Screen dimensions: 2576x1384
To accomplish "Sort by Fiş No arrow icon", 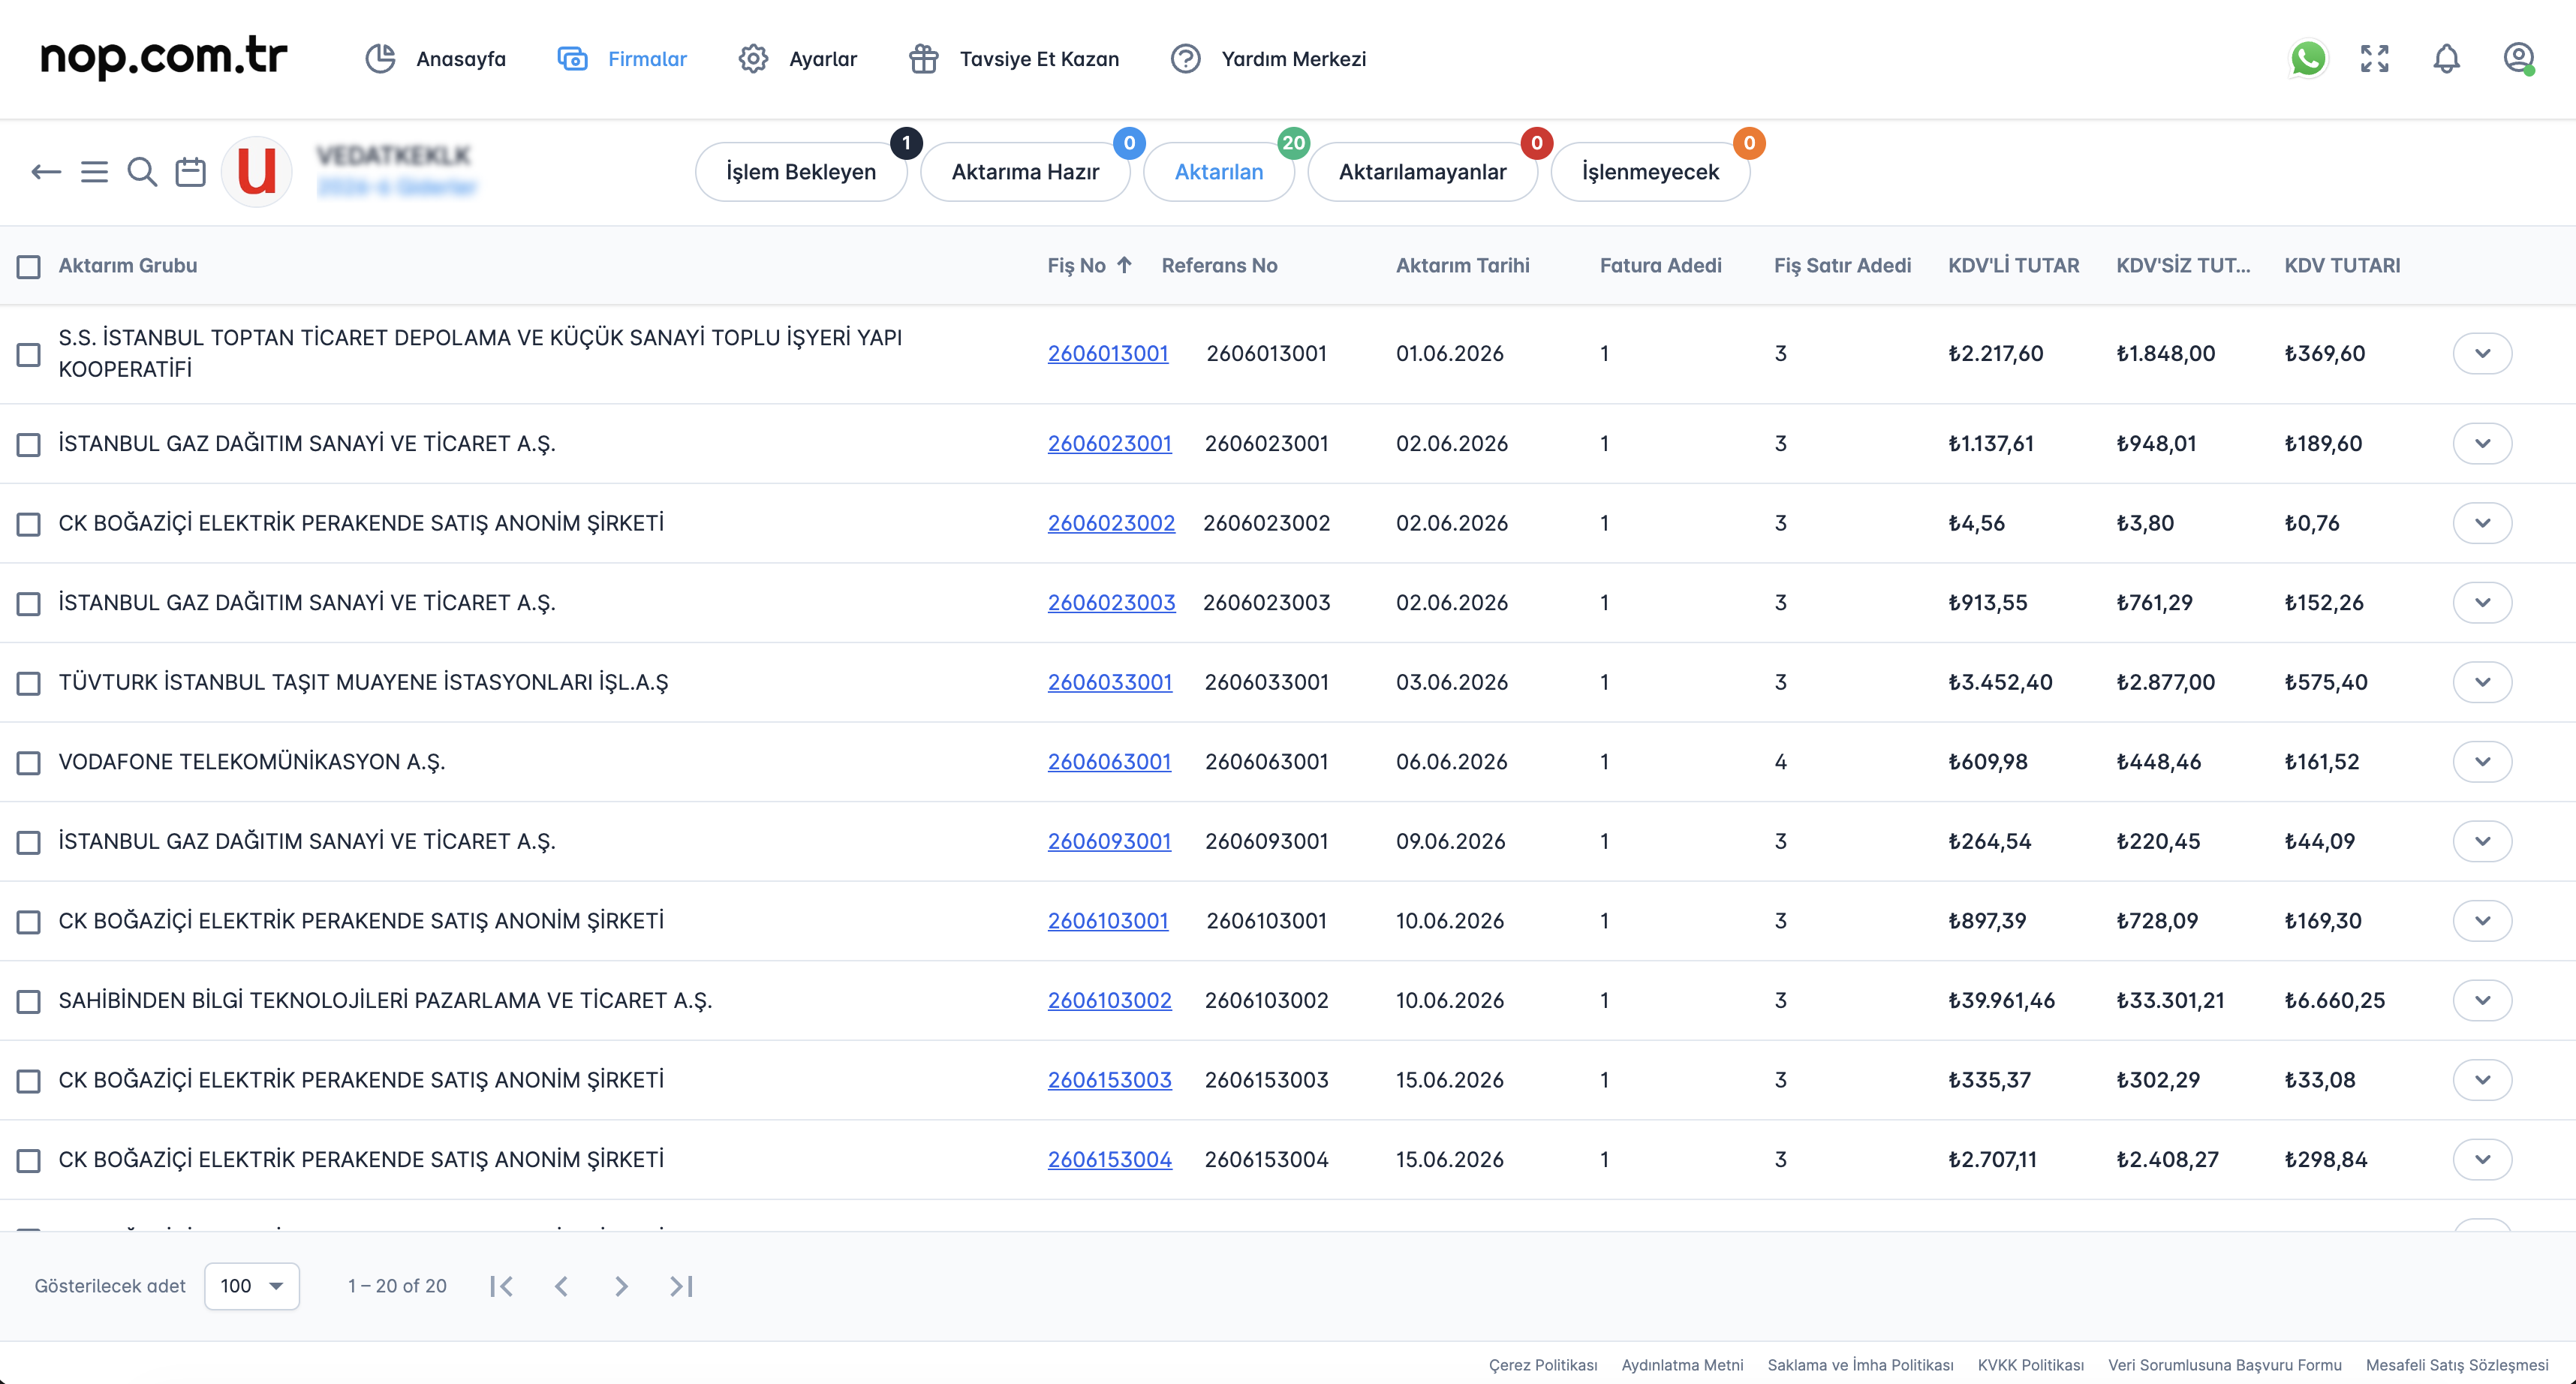I will (1124, 265).
